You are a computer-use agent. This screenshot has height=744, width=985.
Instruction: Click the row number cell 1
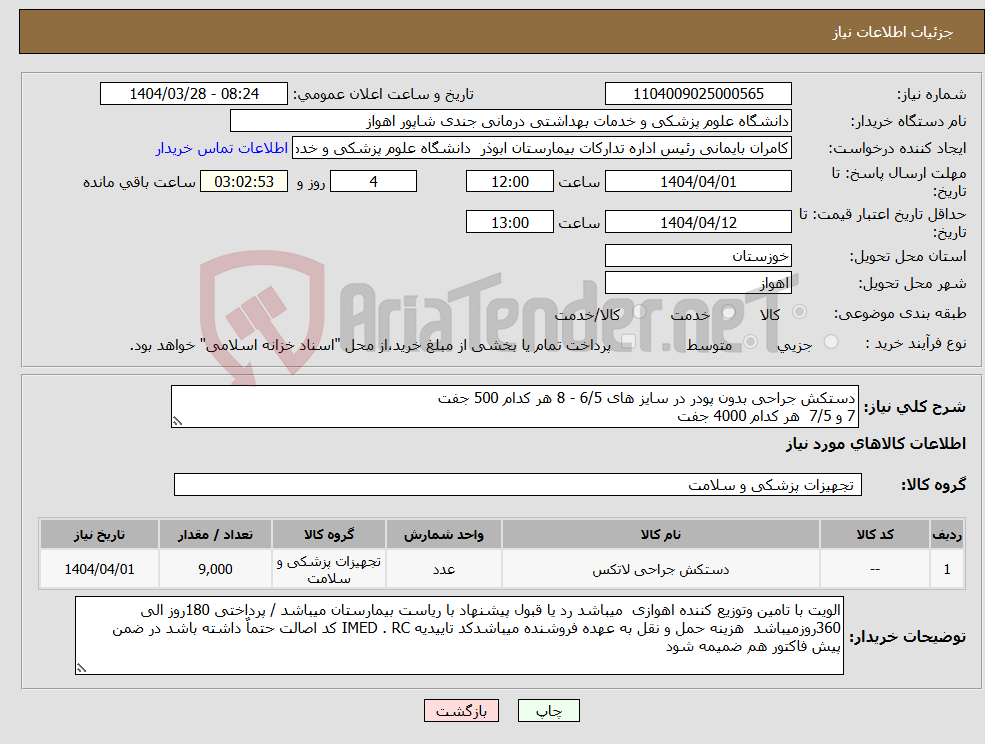click(x=947, y=569)
